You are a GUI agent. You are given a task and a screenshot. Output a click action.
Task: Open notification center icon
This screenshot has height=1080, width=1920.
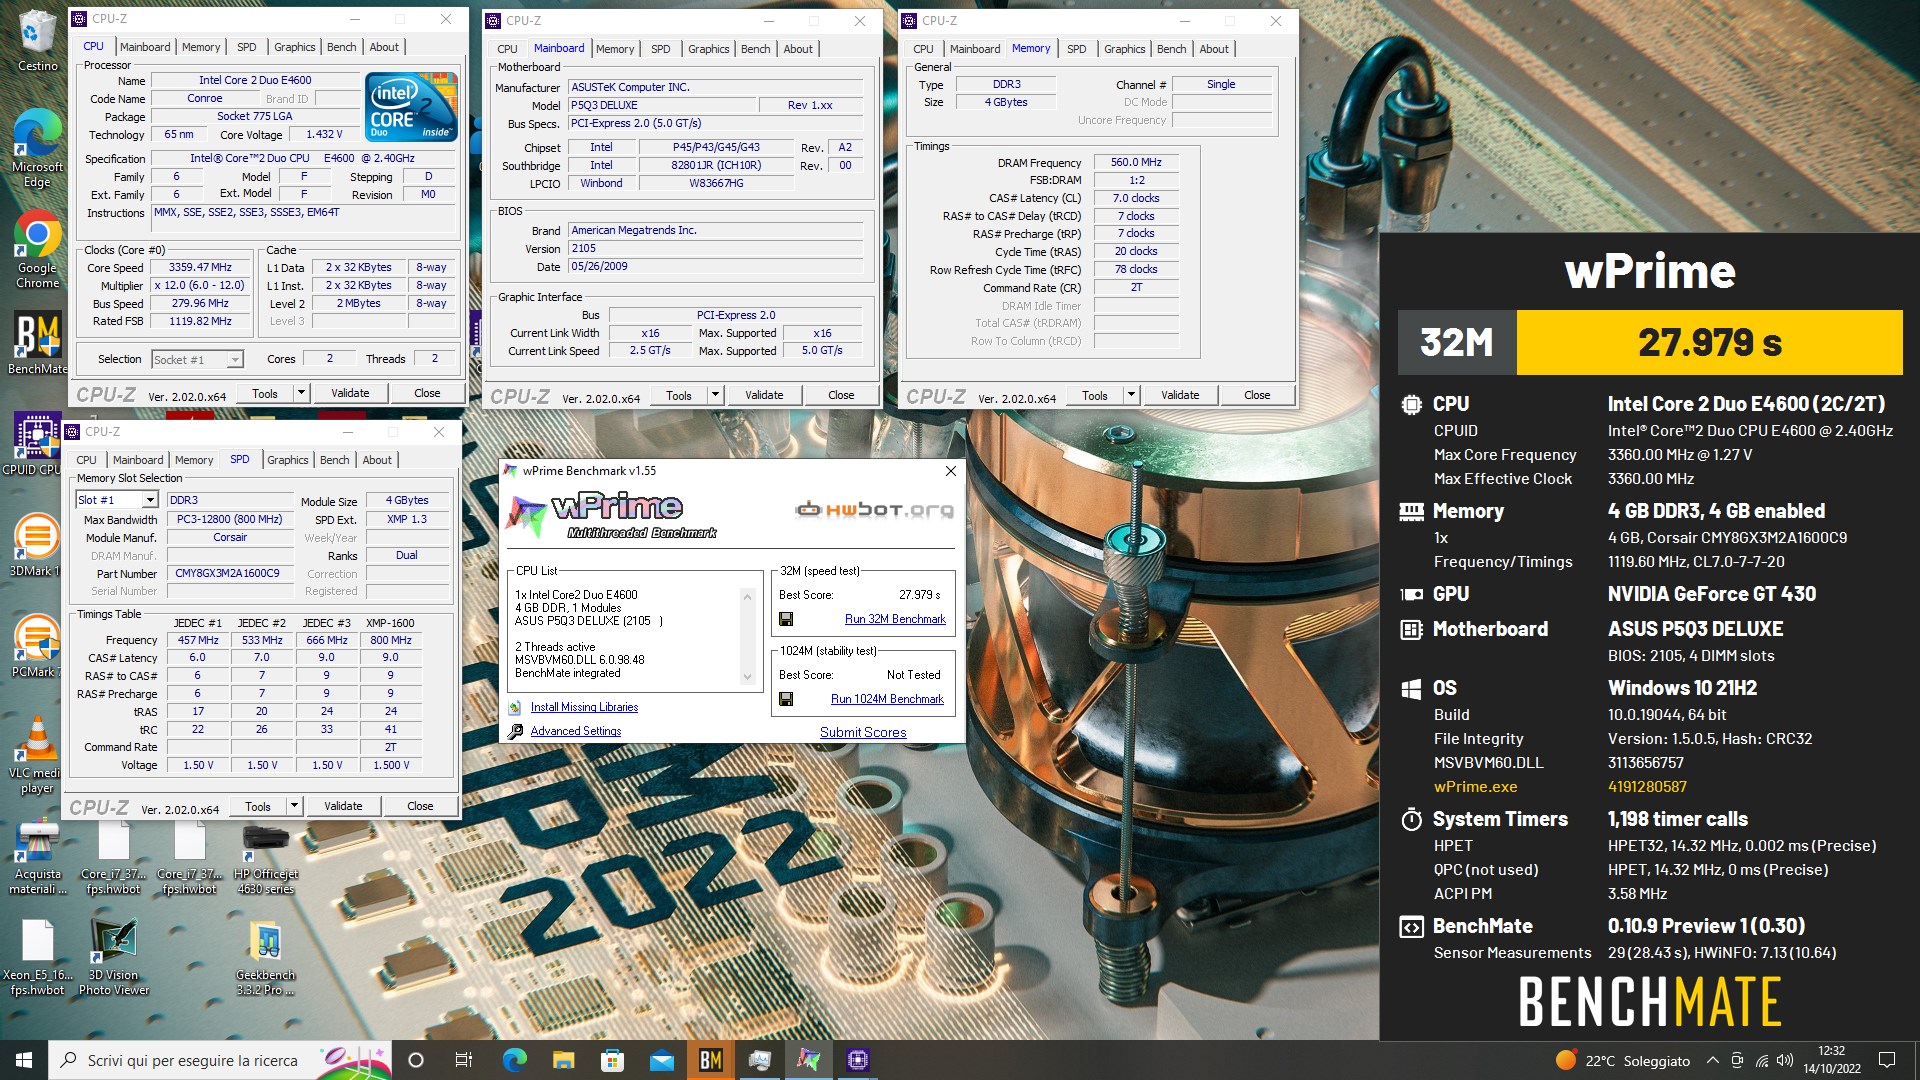pos(1887,1060)
